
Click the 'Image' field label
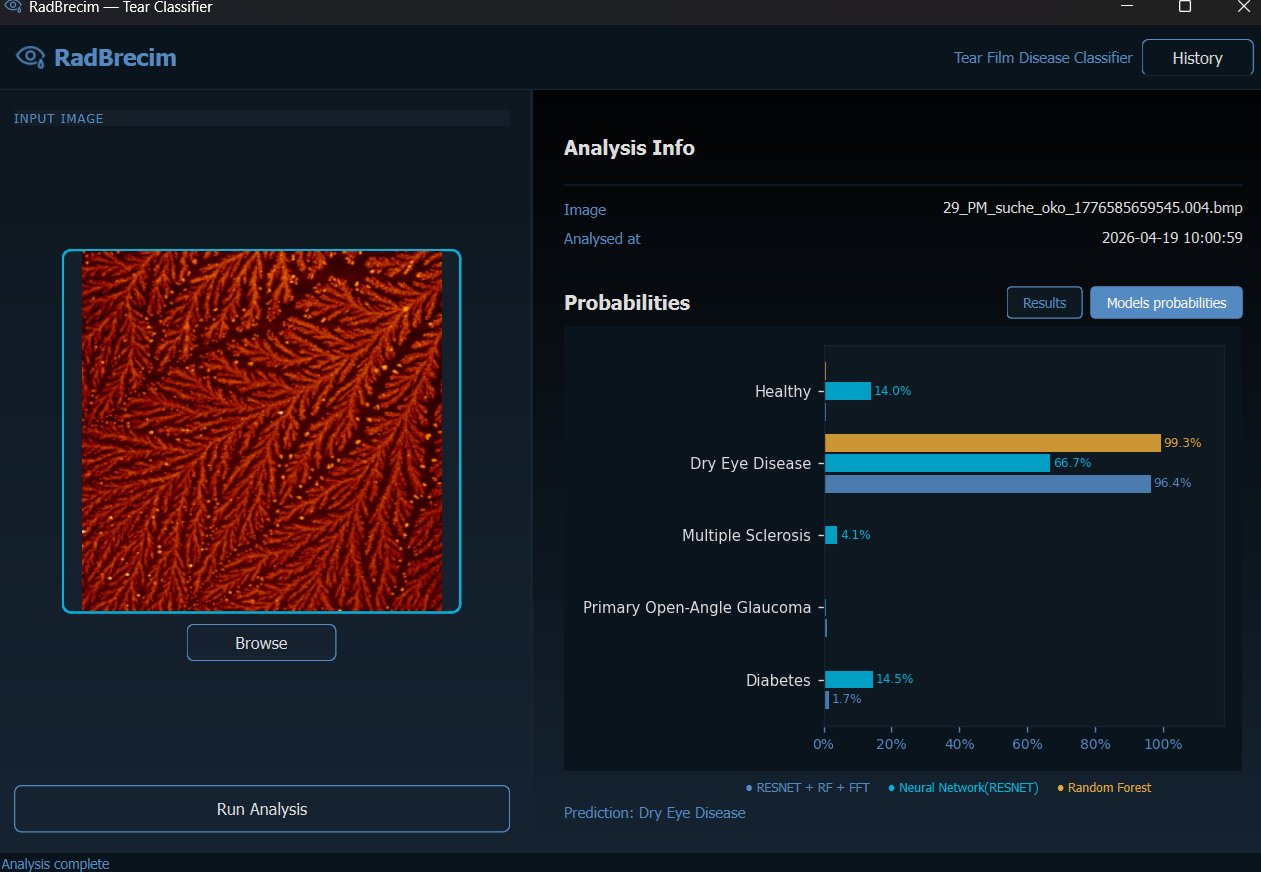585,210
